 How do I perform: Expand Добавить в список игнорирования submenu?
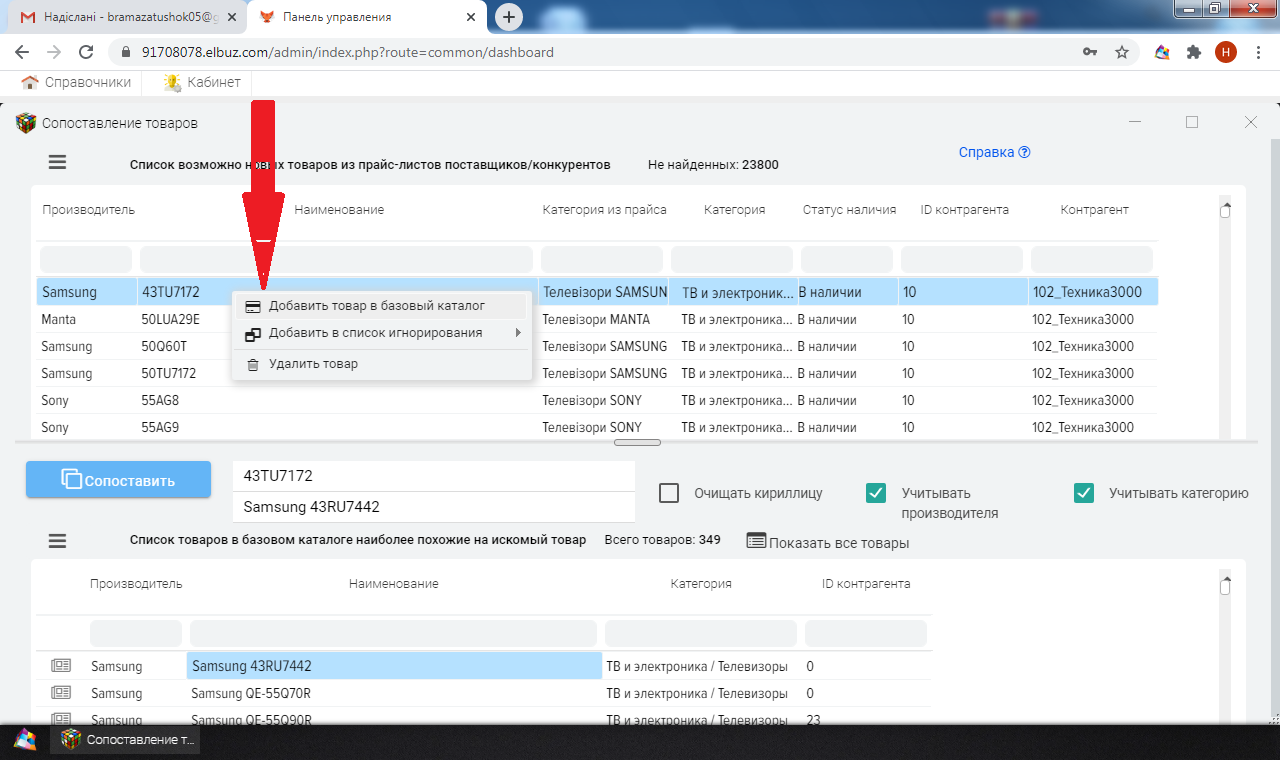coord(381,333)
